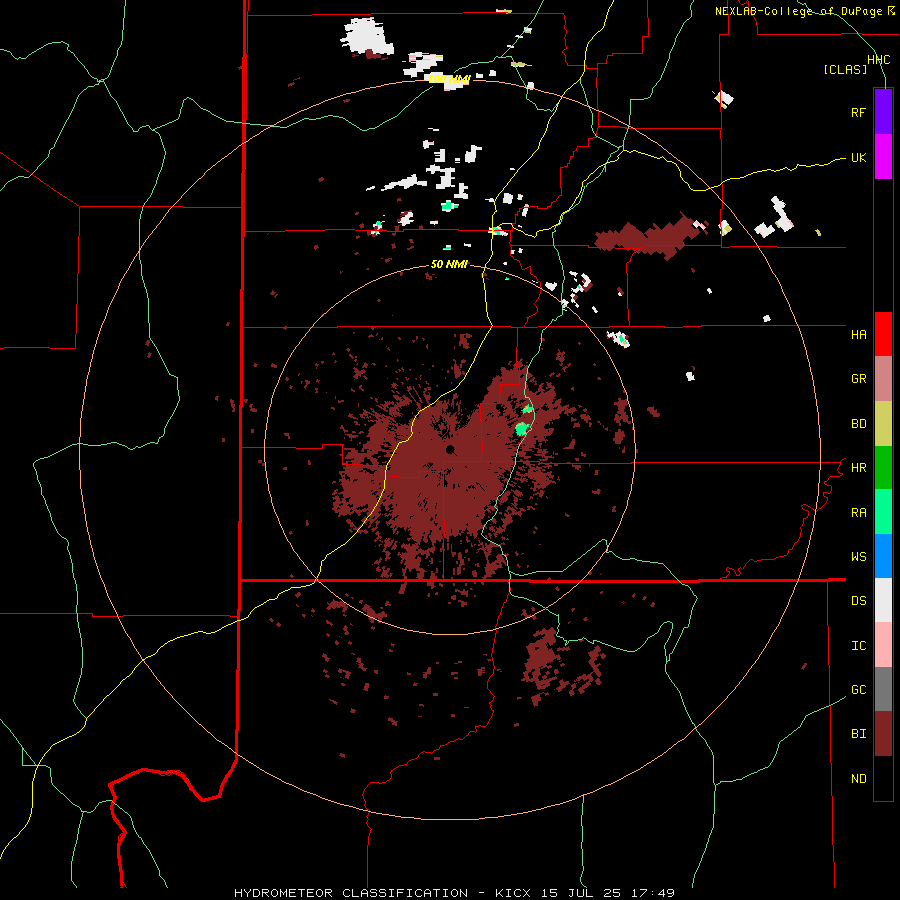
Task: Click the 'HR' legend label
Action: 858,468
